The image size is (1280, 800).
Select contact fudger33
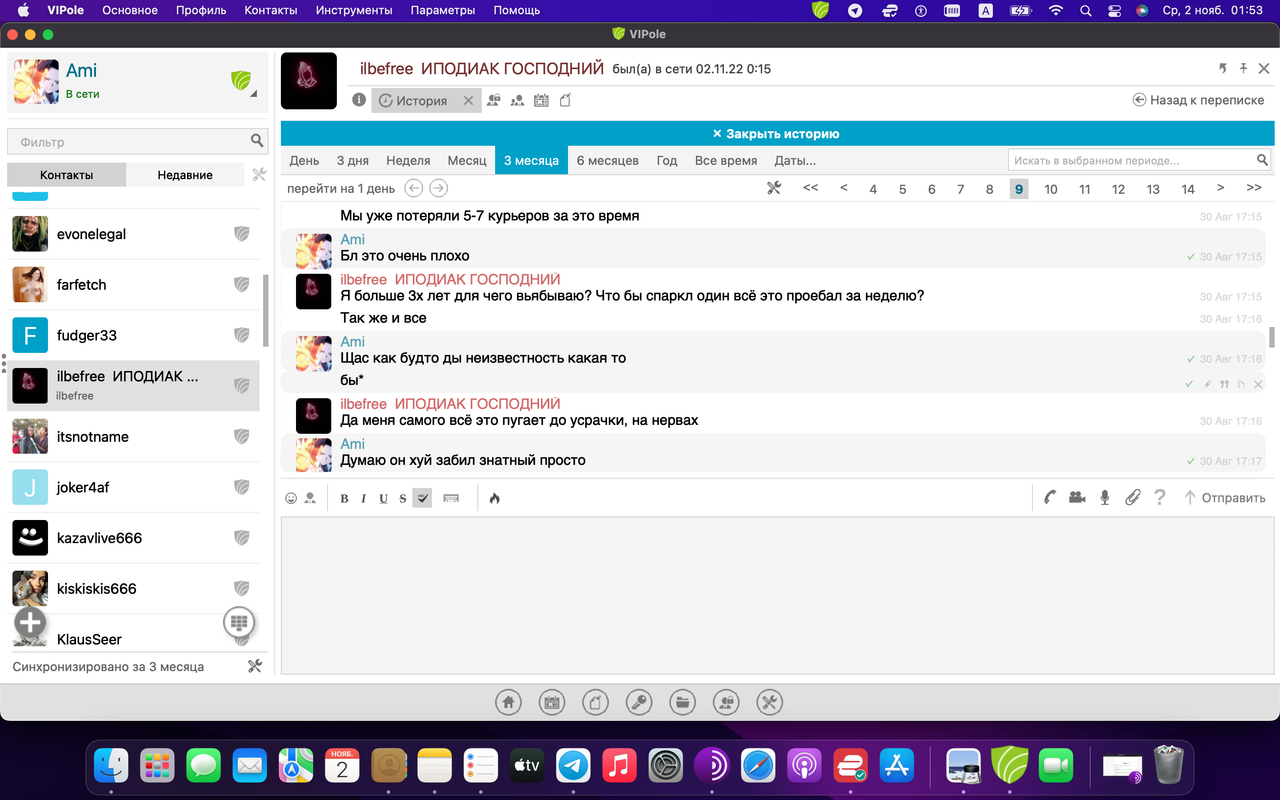[x=133, y=335]
